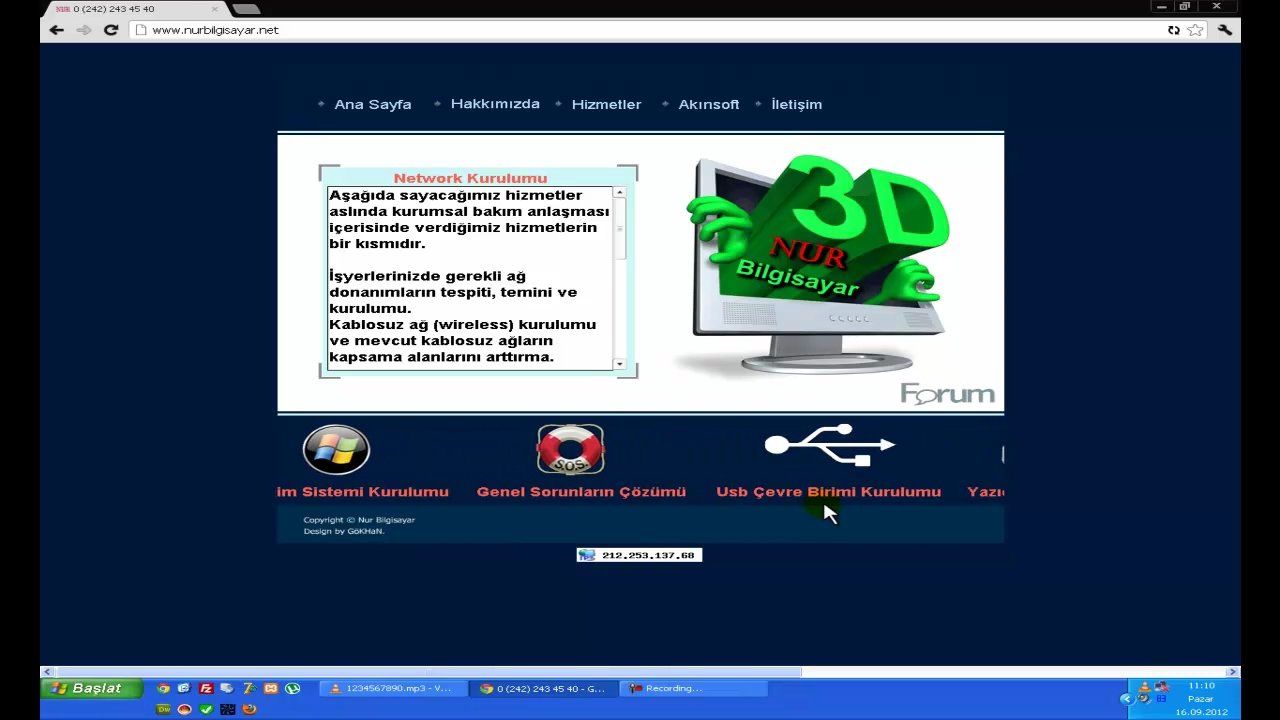Image resolution: width=1280 pixels, height=720 pixels.
Task: Open the Akınsoft menu item
Action: tap(709, 104)
